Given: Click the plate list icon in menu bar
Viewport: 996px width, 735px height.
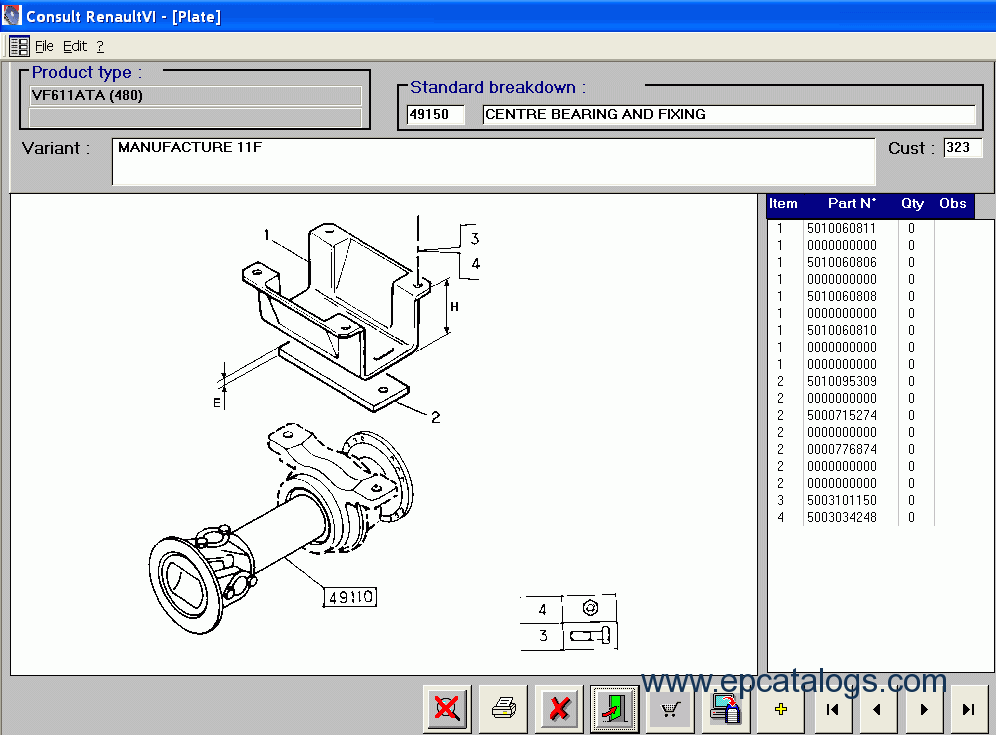Looking at the screenshot, I should pyautogui.click(x=19, y=46).
